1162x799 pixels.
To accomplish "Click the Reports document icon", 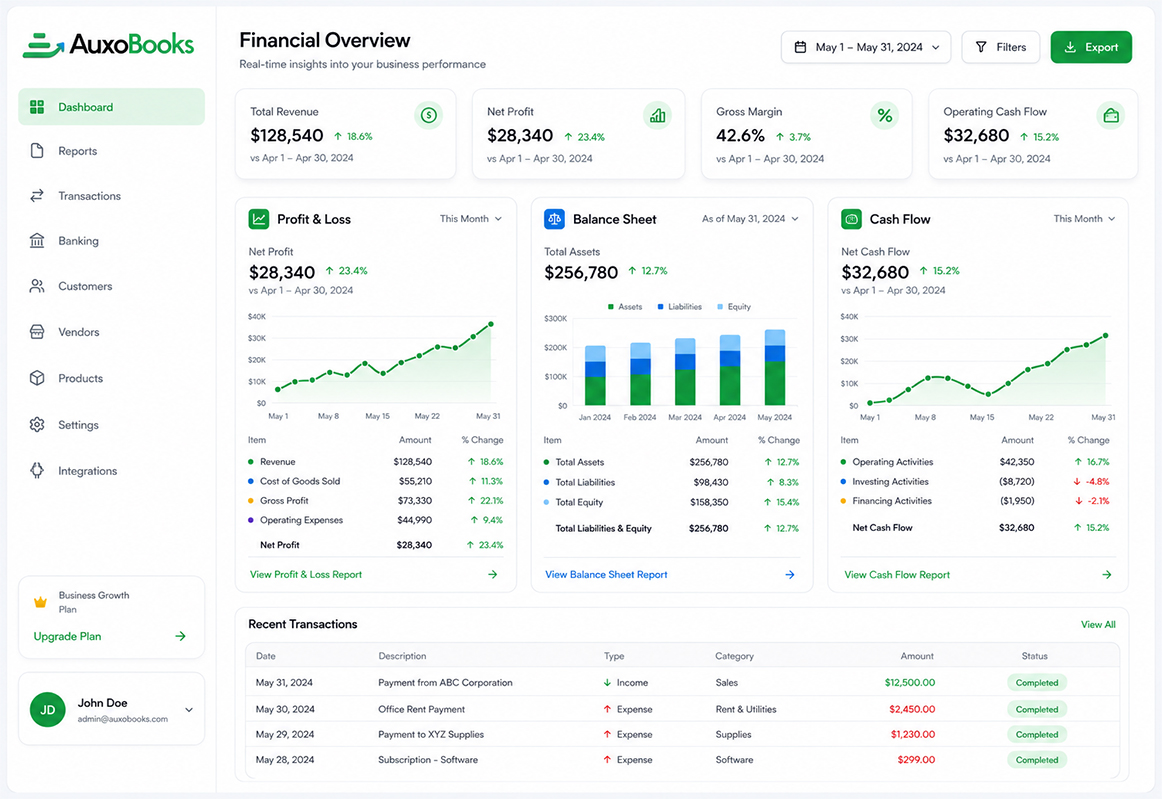I will [x=37, y=150].
